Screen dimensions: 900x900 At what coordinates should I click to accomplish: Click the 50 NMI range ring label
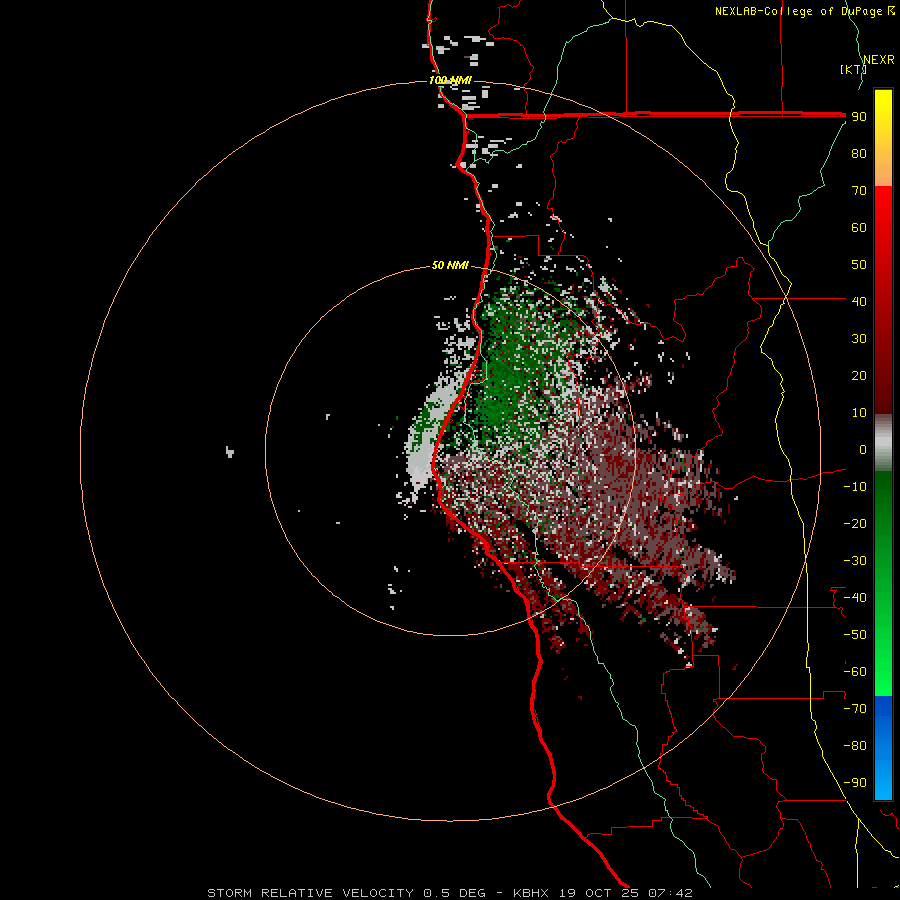(450, 265)
